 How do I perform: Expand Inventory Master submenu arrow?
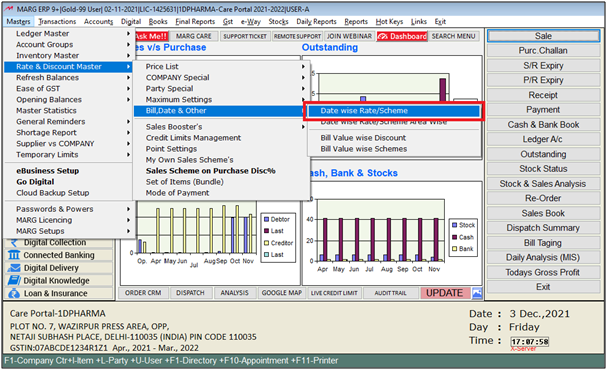point(128,56)
